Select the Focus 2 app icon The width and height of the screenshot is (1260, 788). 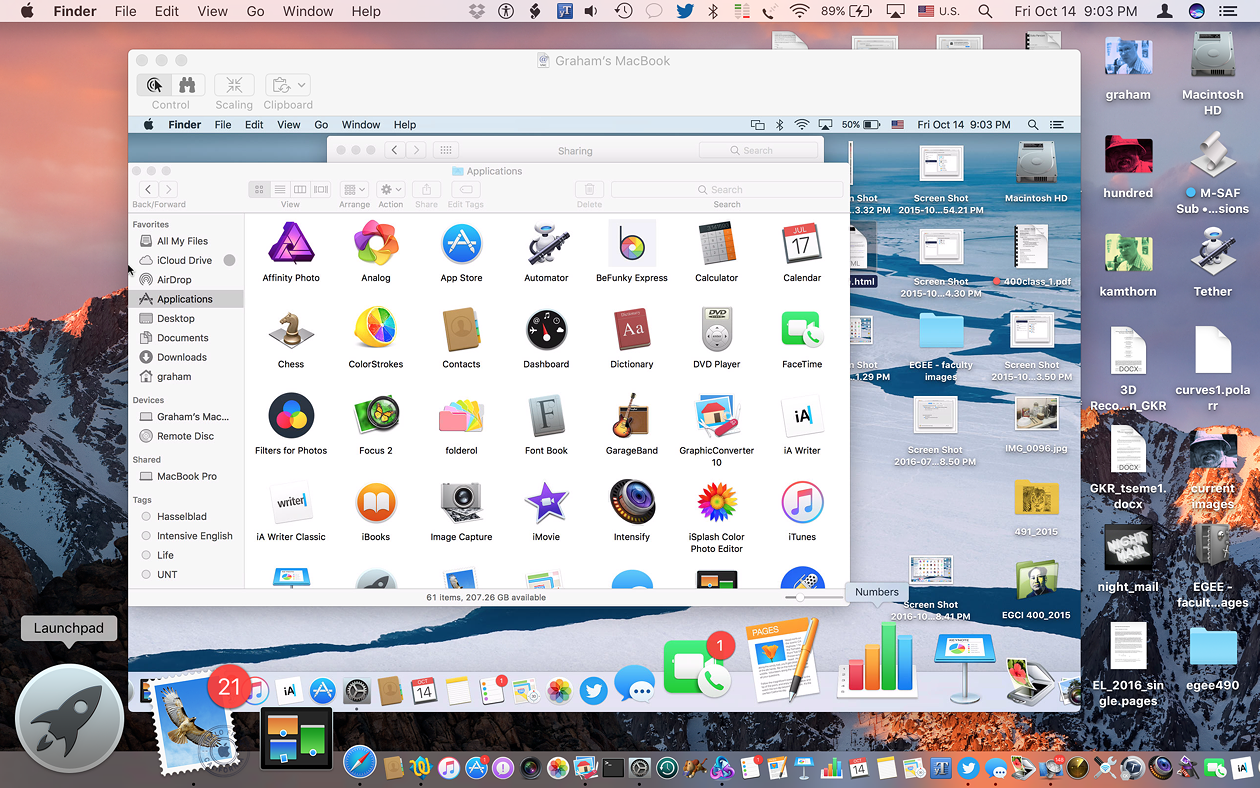pos(376,416)
